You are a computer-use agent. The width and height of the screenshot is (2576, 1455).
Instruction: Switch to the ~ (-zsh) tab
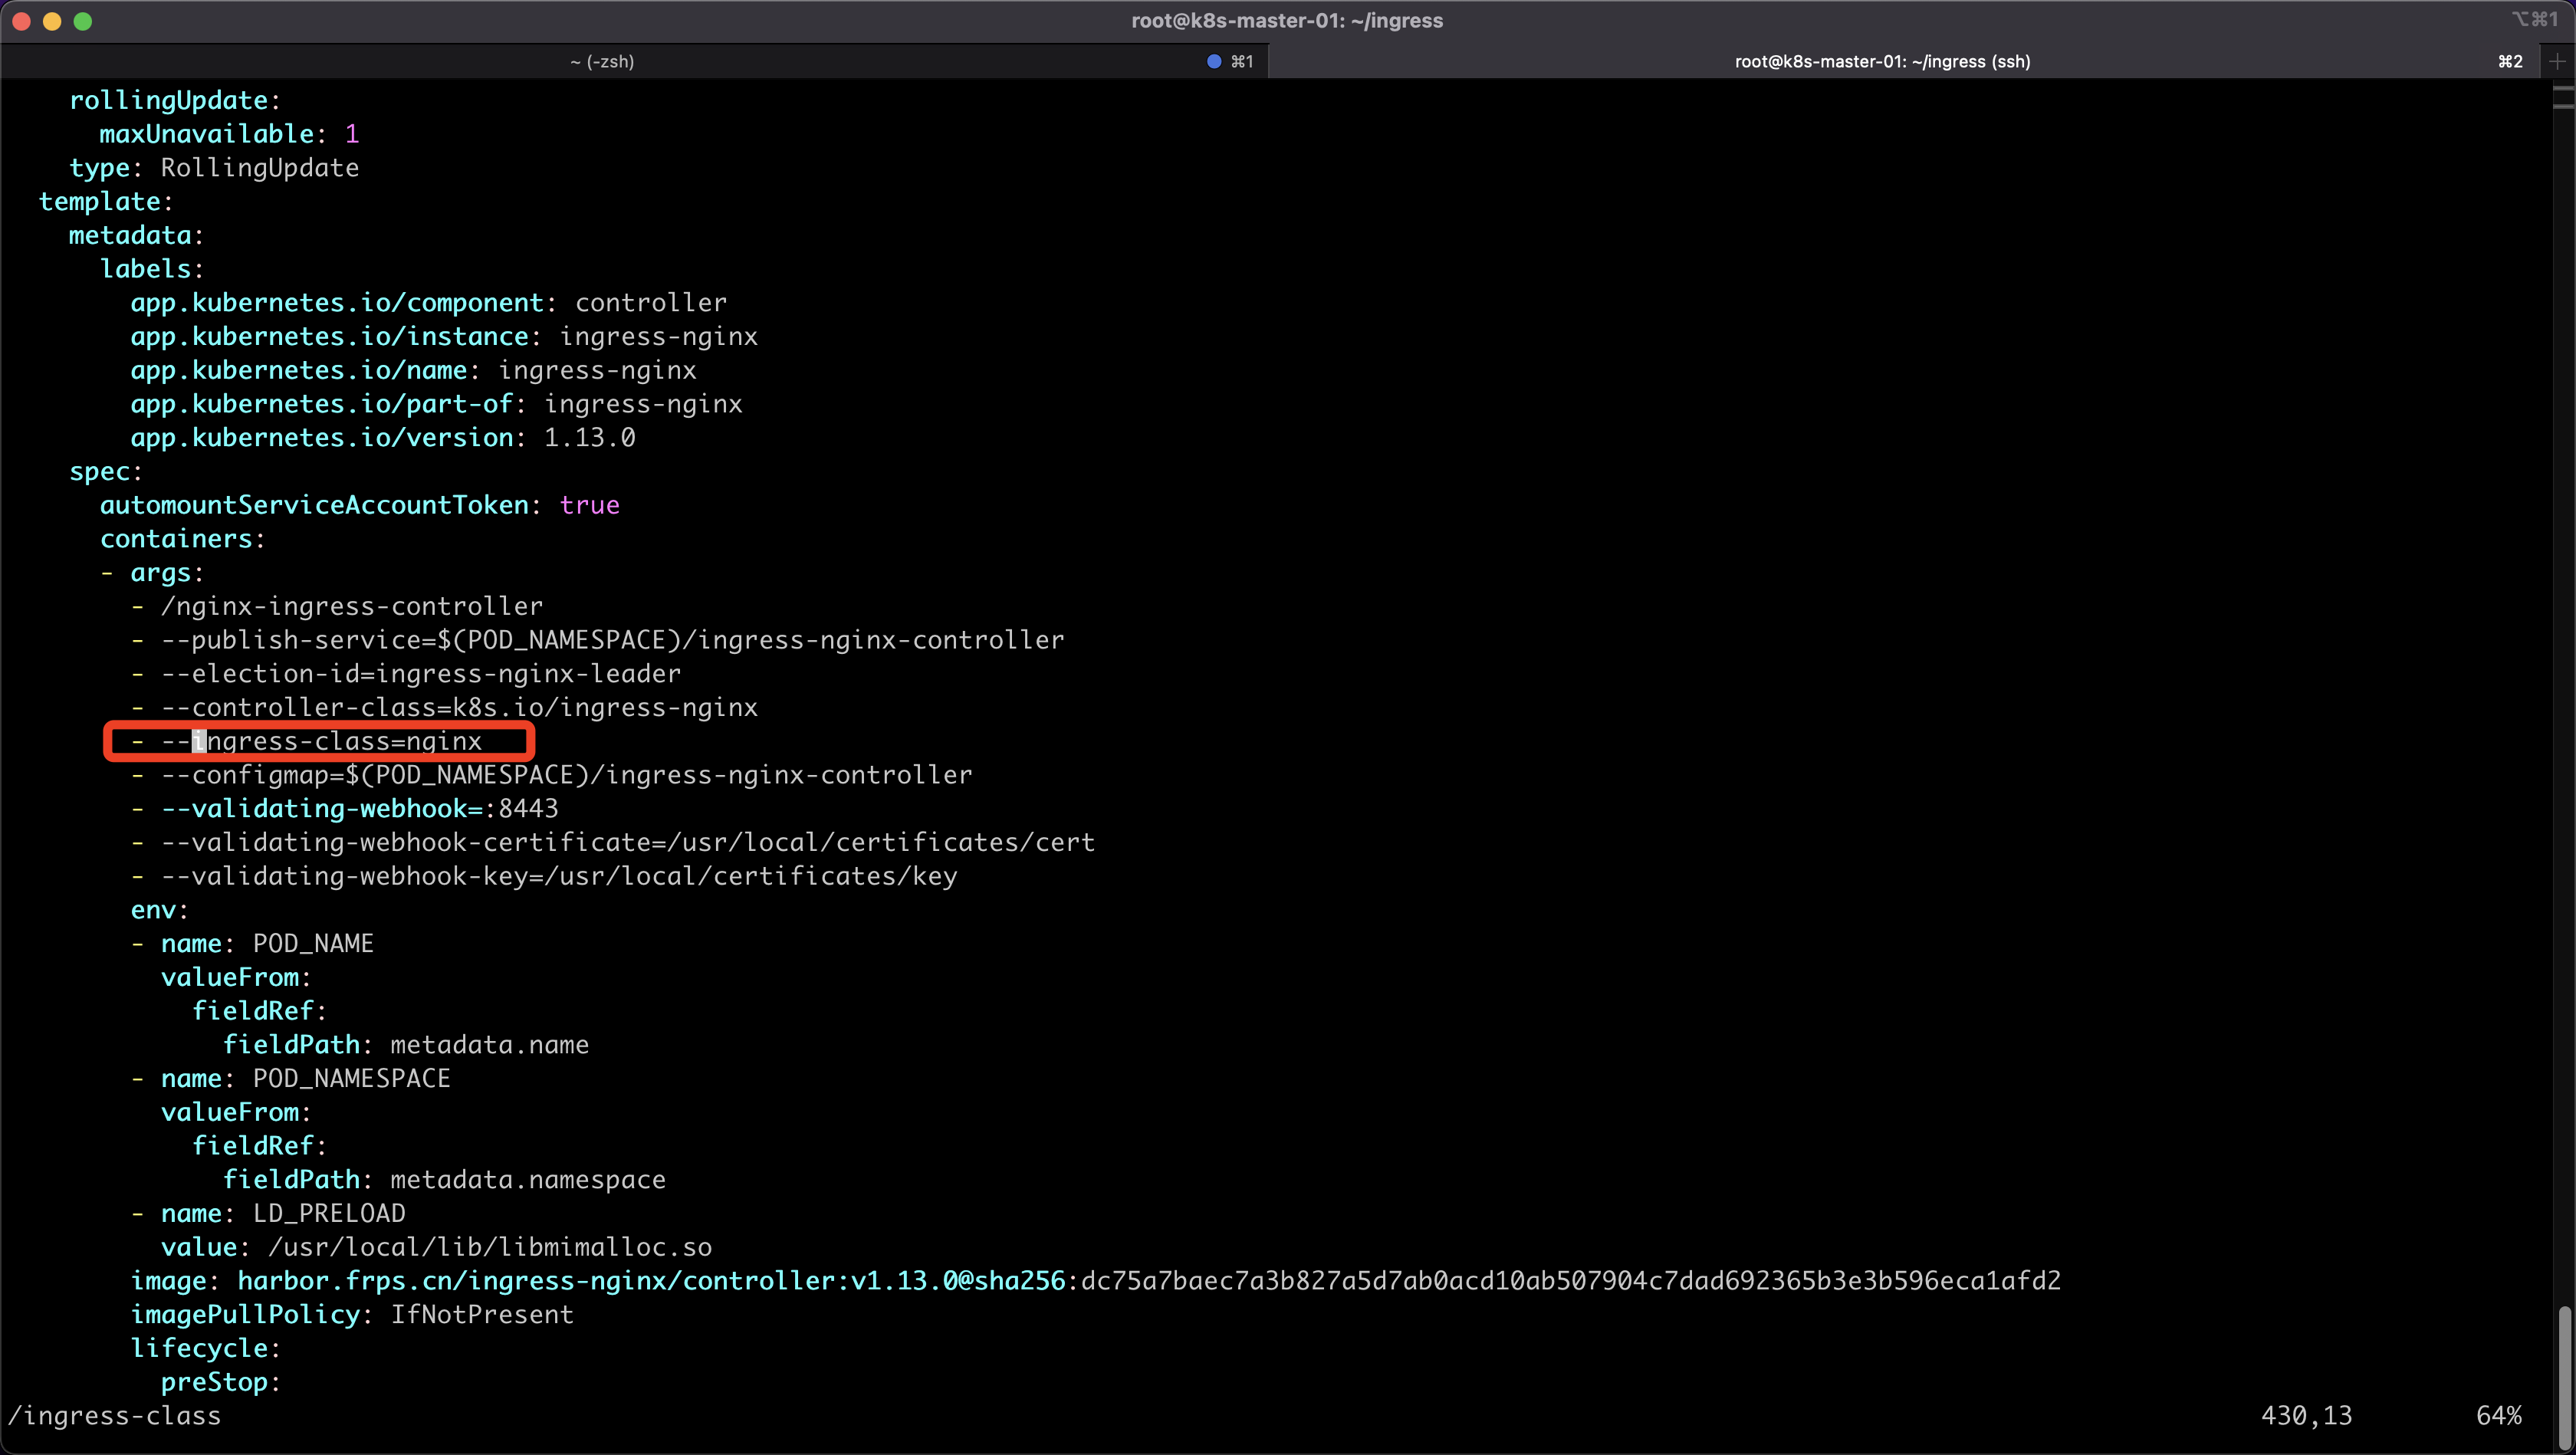coord(602,61)
